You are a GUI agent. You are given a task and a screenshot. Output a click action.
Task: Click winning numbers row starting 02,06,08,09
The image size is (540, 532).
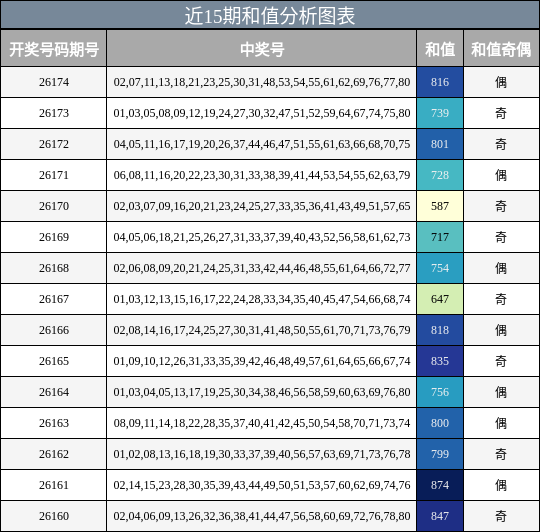click(x=262, y=268)
